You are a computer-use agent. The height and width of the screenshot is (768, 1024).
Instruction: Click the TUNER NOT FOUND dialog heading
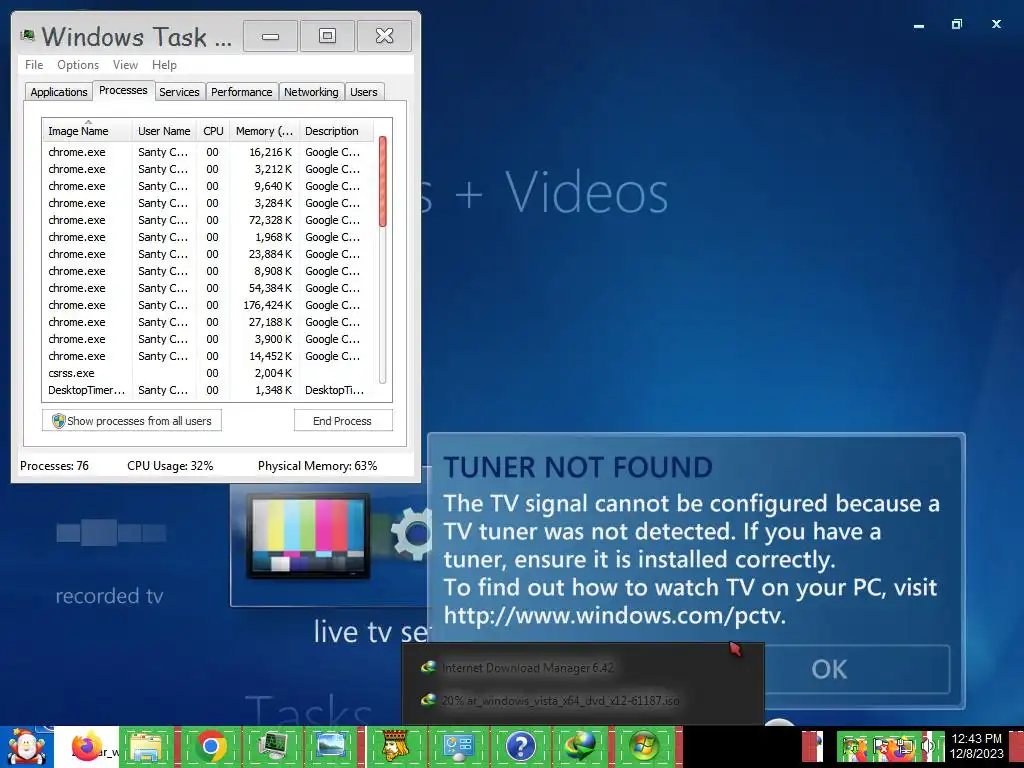[x=578, y=467]
